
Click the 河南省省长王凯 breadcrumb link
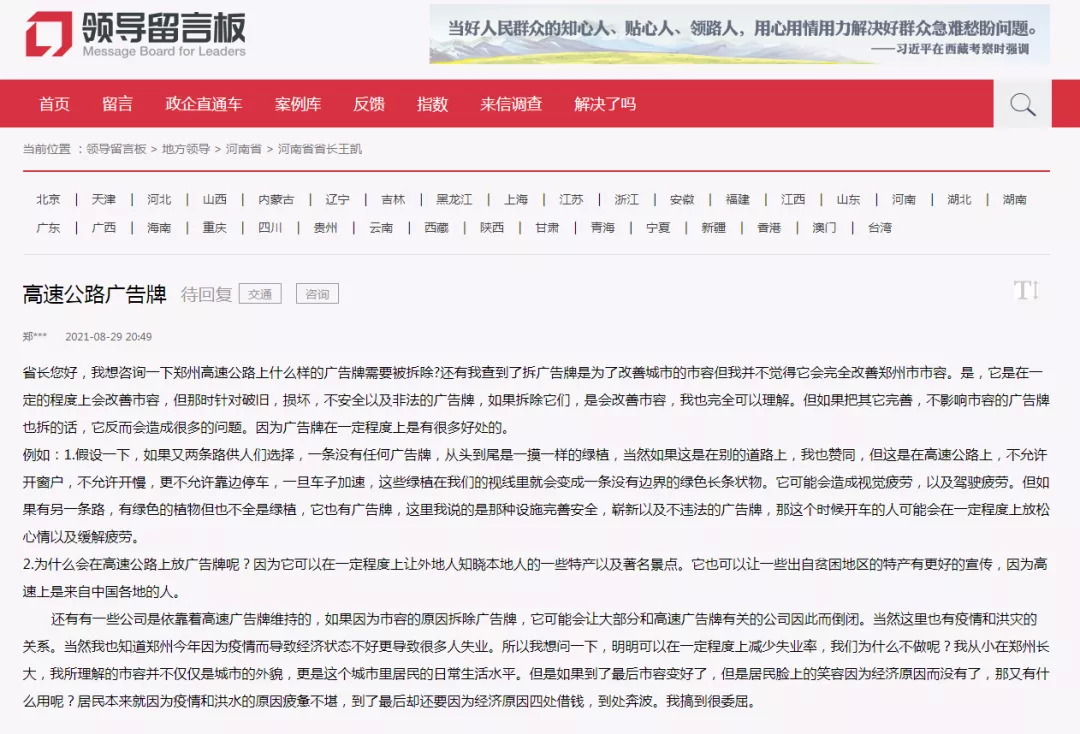pyautogui.click(x=320, y=149)
